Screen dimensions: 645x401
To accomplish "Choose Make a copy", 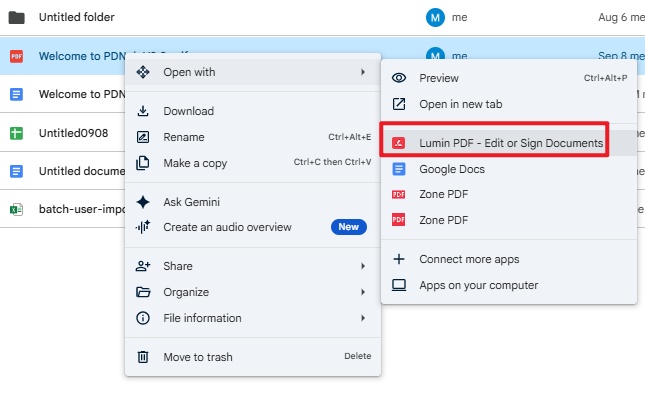I will [x=253, y=163].
